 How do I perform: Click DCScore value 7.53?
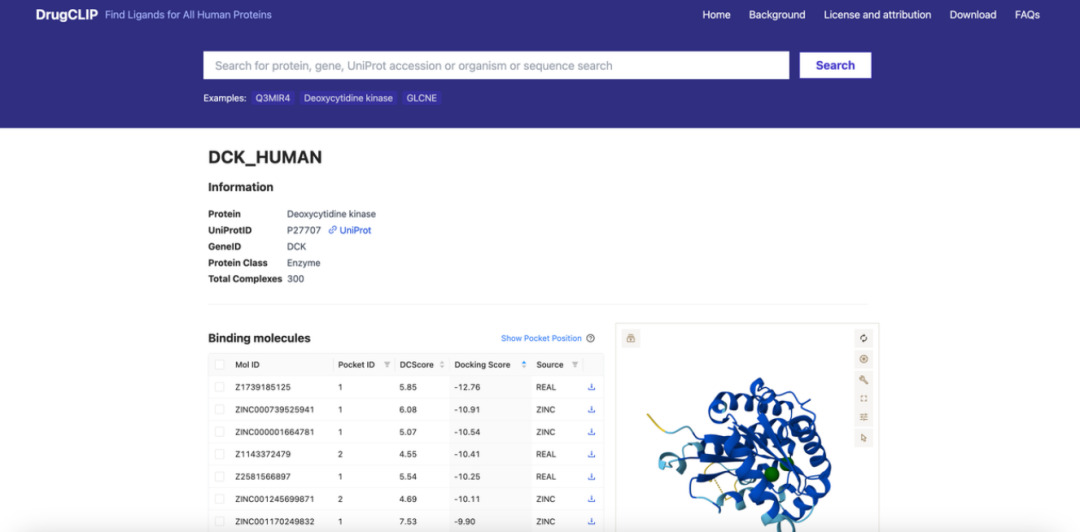tap(408, 522)
